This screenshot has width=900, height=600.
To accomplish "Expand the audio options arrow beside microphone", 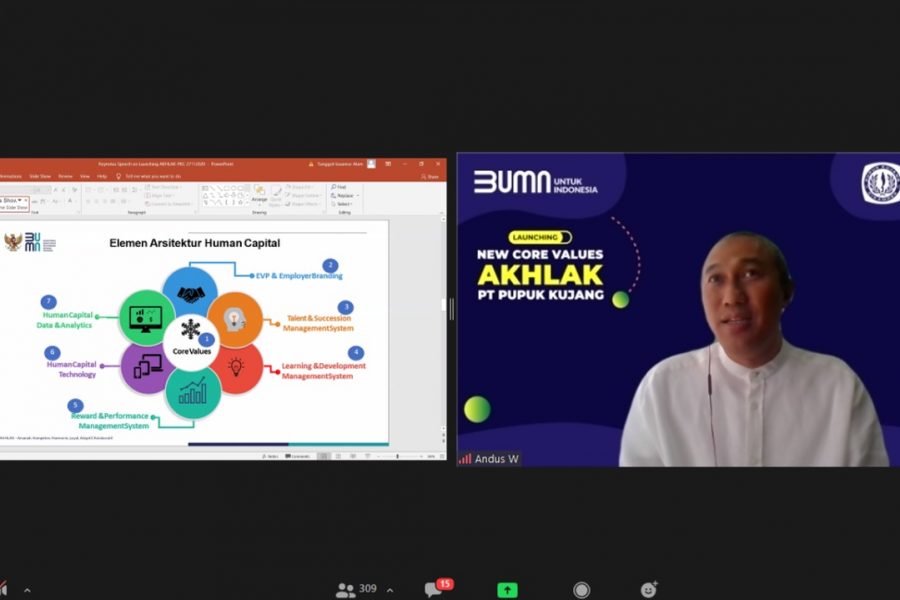I will 27,590.
